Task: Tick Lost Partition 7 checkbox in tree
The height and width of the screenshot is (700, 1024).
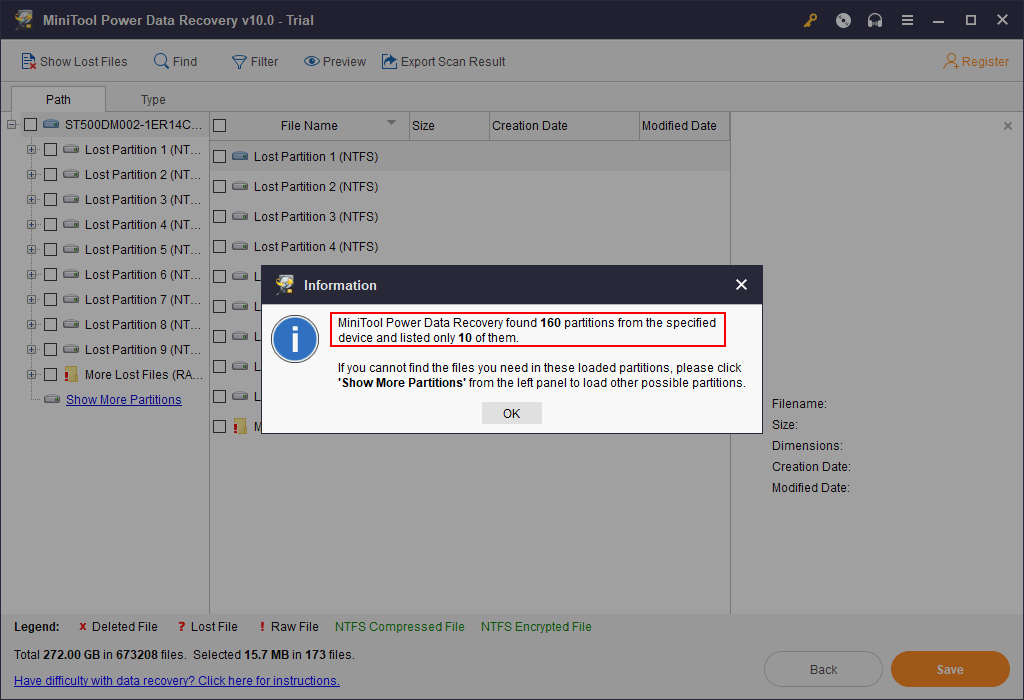Action: [x=50, y=300]
